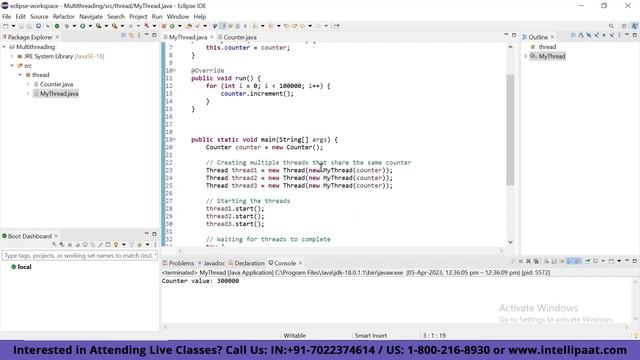Click the lightbulb icon in Boot Dashboard toolbar
The height and width of the screenshot is (360, 640).
(116, 245)
